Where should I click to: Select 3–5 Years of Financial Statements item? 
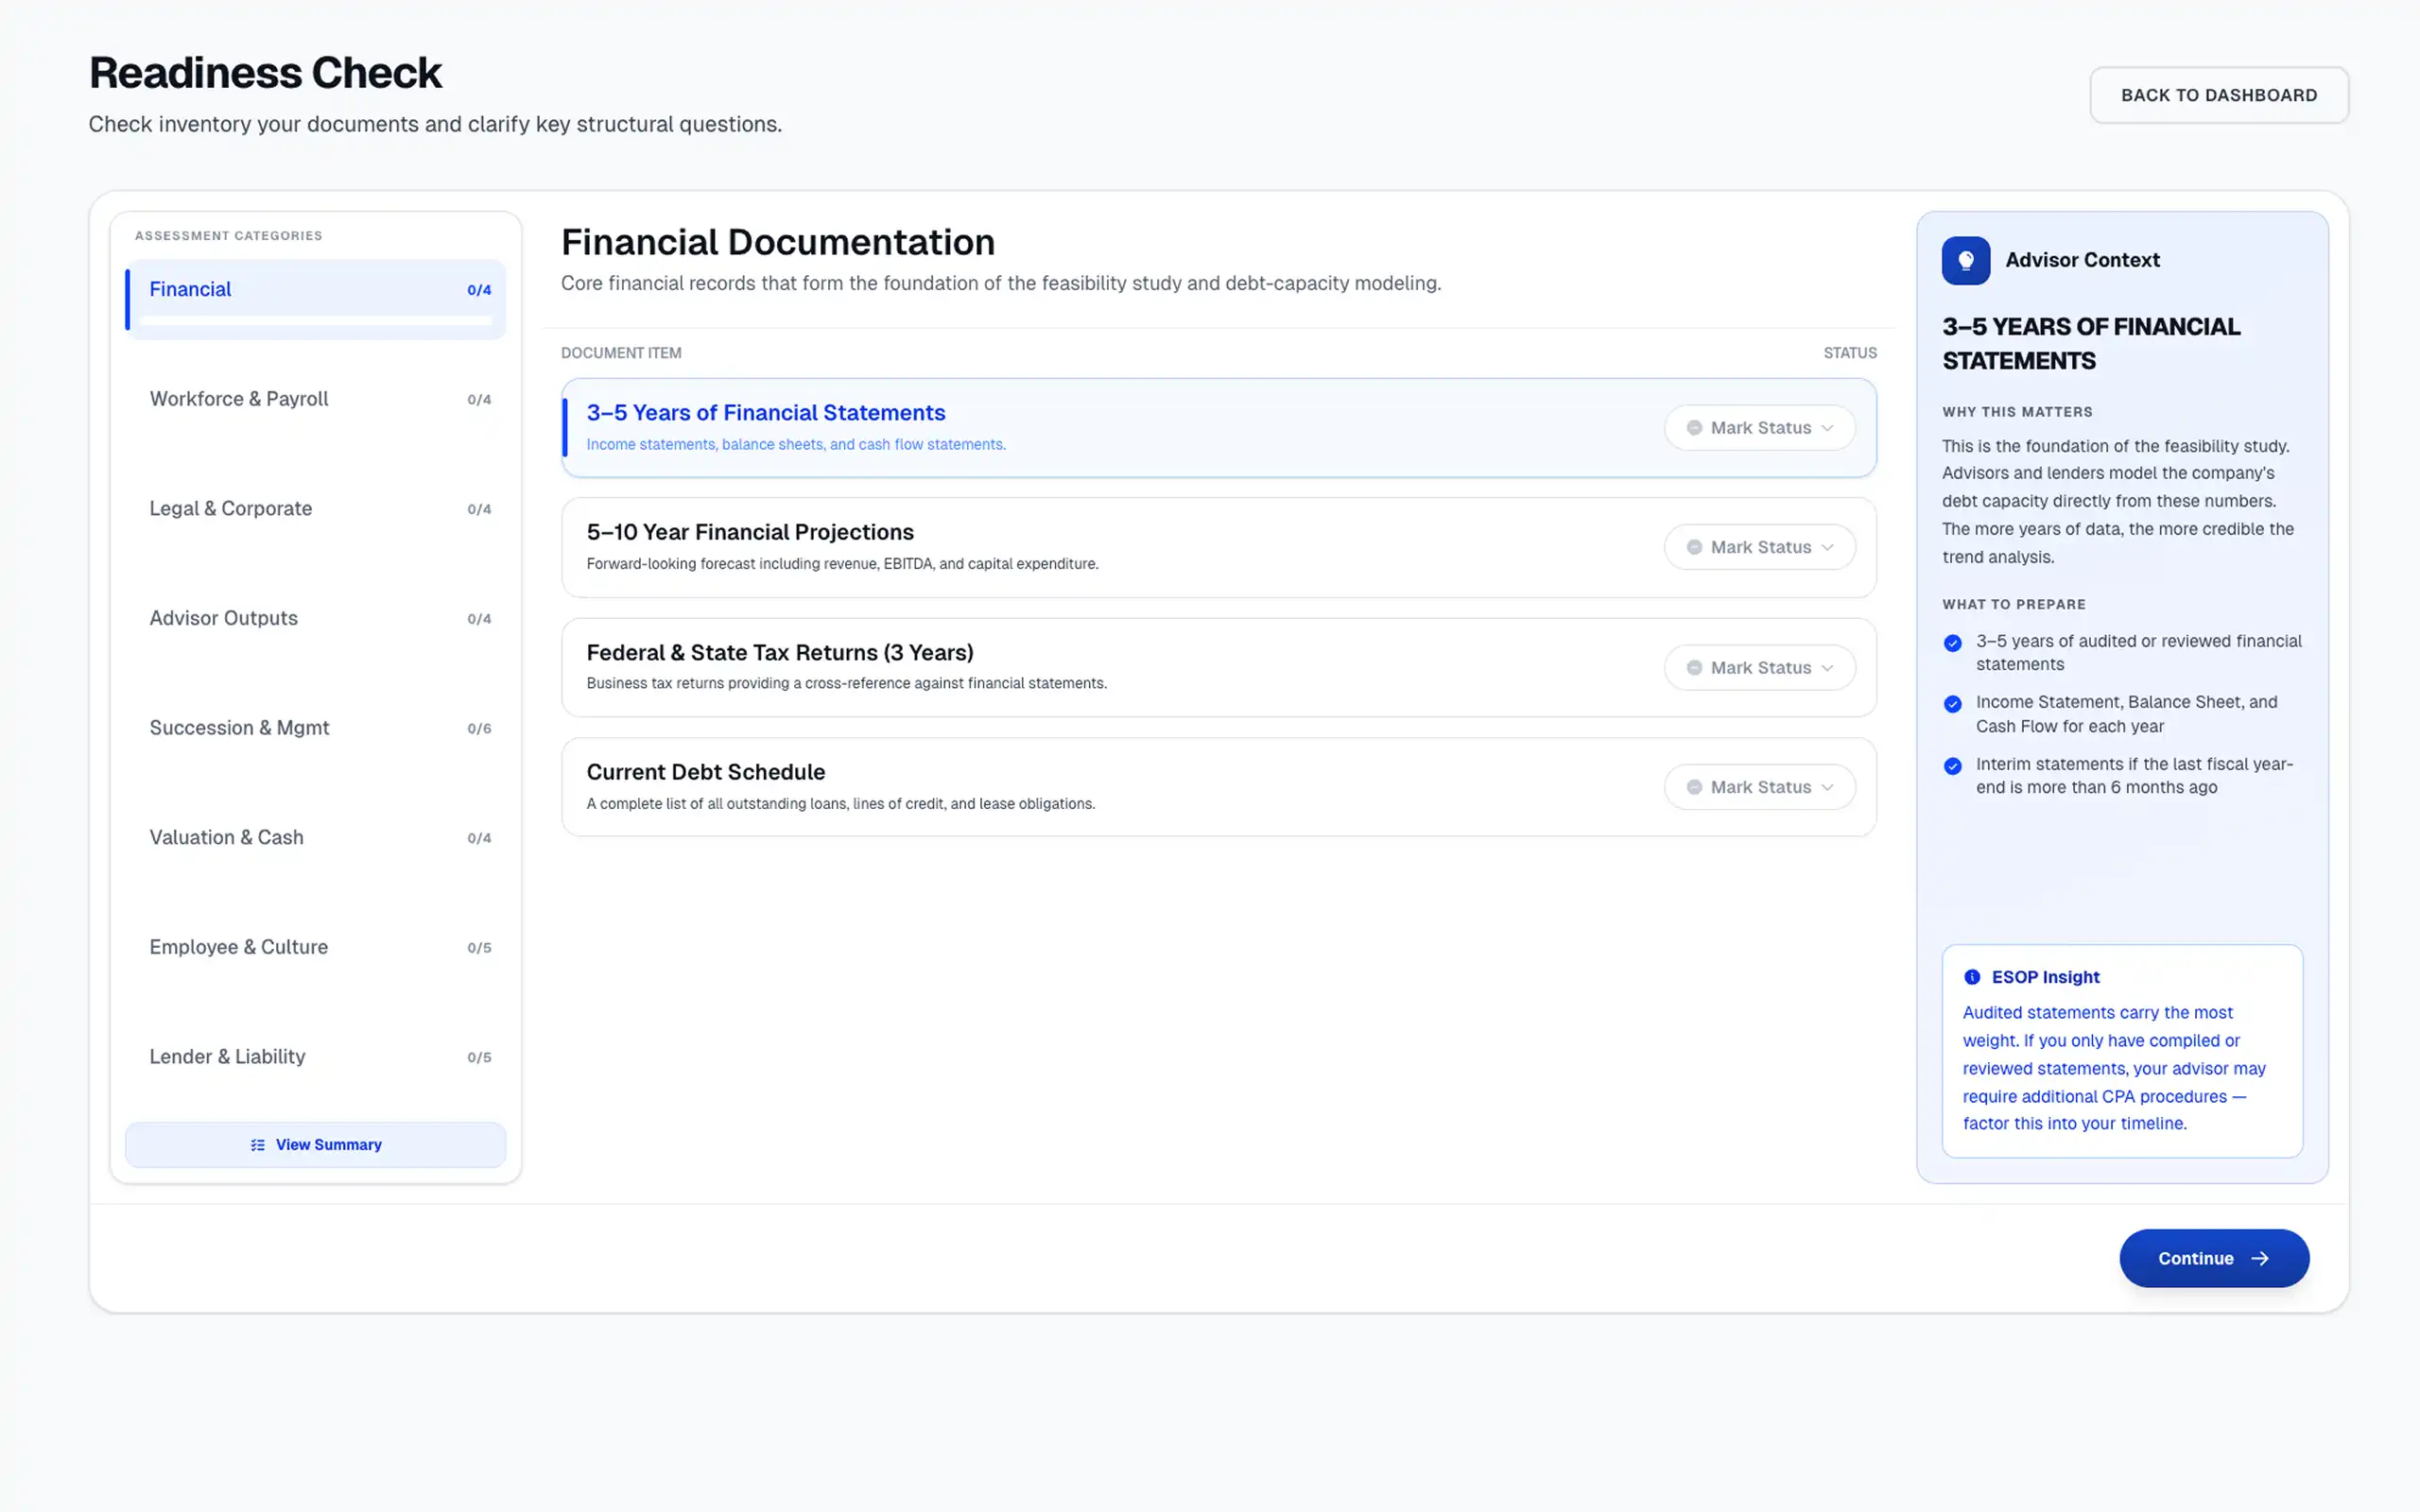point(1218,428)
